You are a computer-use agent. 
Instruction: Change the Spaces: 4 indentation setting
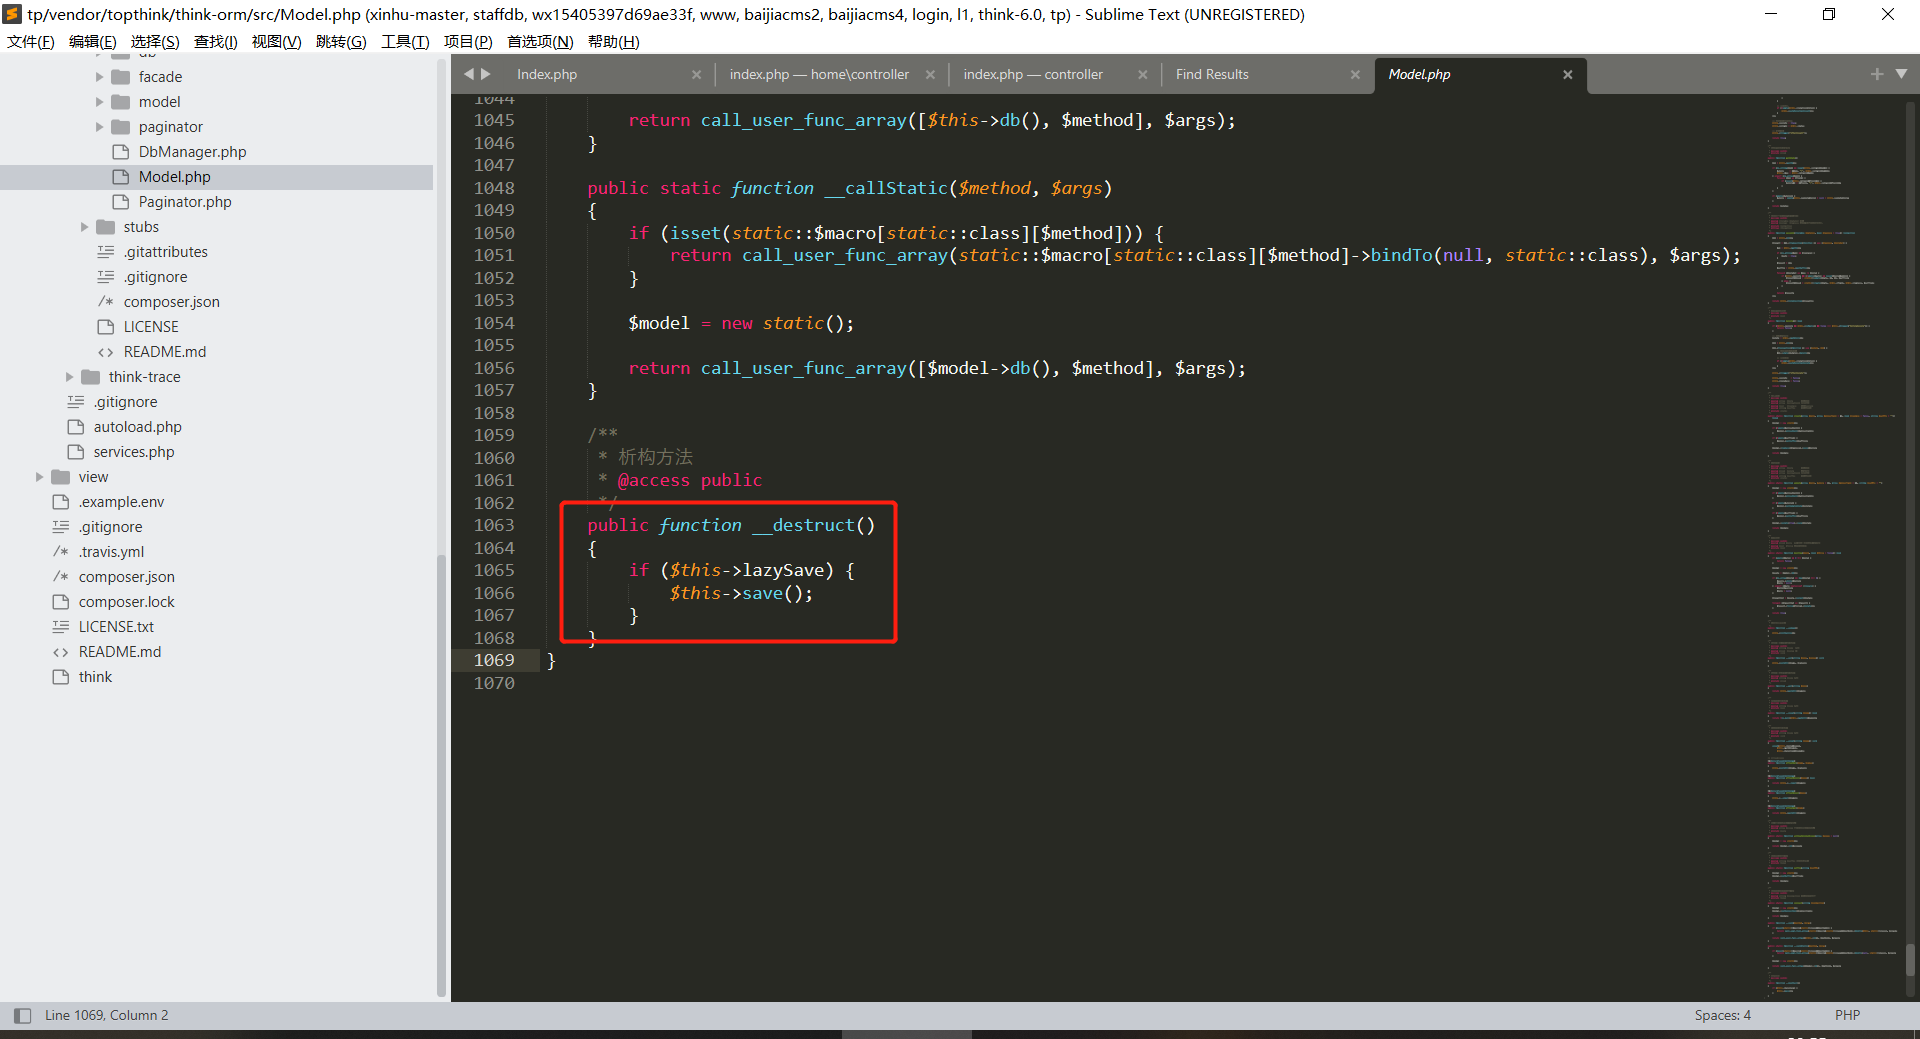coord(1722,1015)
